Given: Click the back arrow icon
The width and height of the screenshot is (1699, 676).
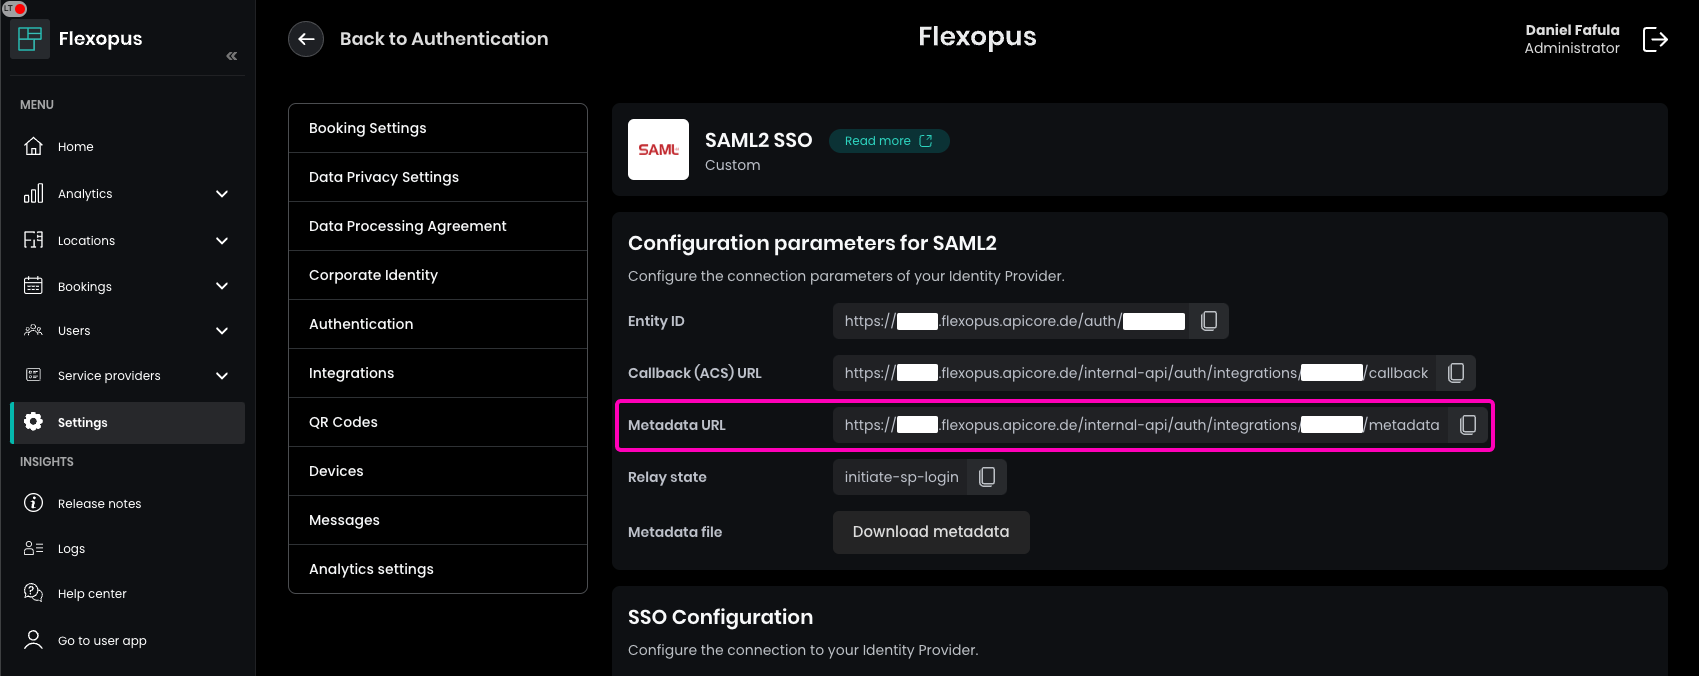Looking at the screenshot, I should (x=306, y=39).
